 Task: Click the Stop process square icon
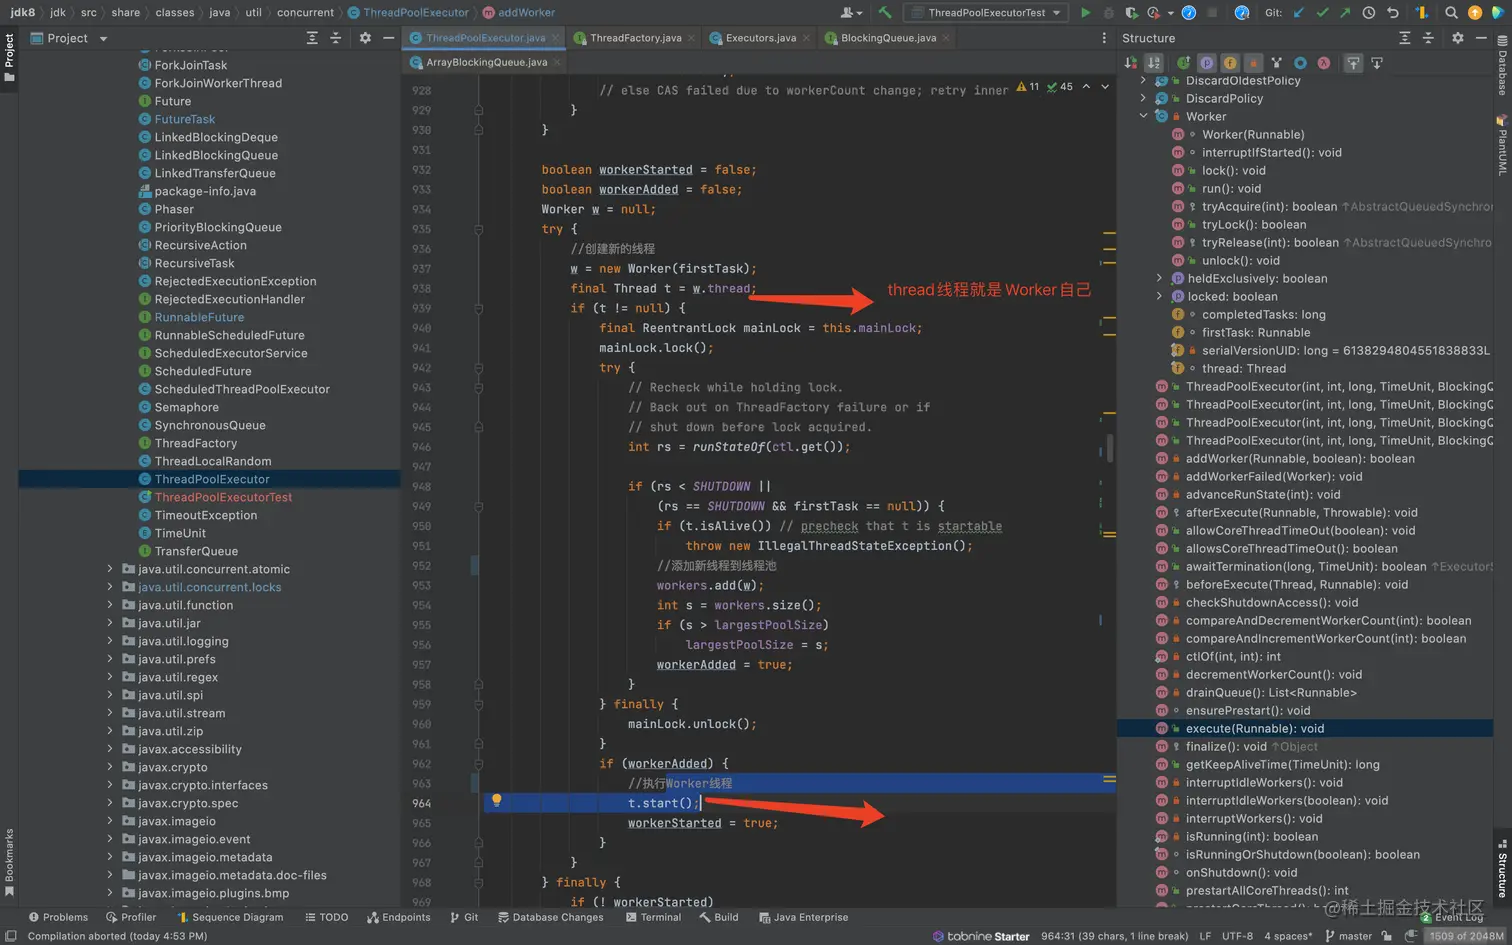click(x=1212, y=12)
